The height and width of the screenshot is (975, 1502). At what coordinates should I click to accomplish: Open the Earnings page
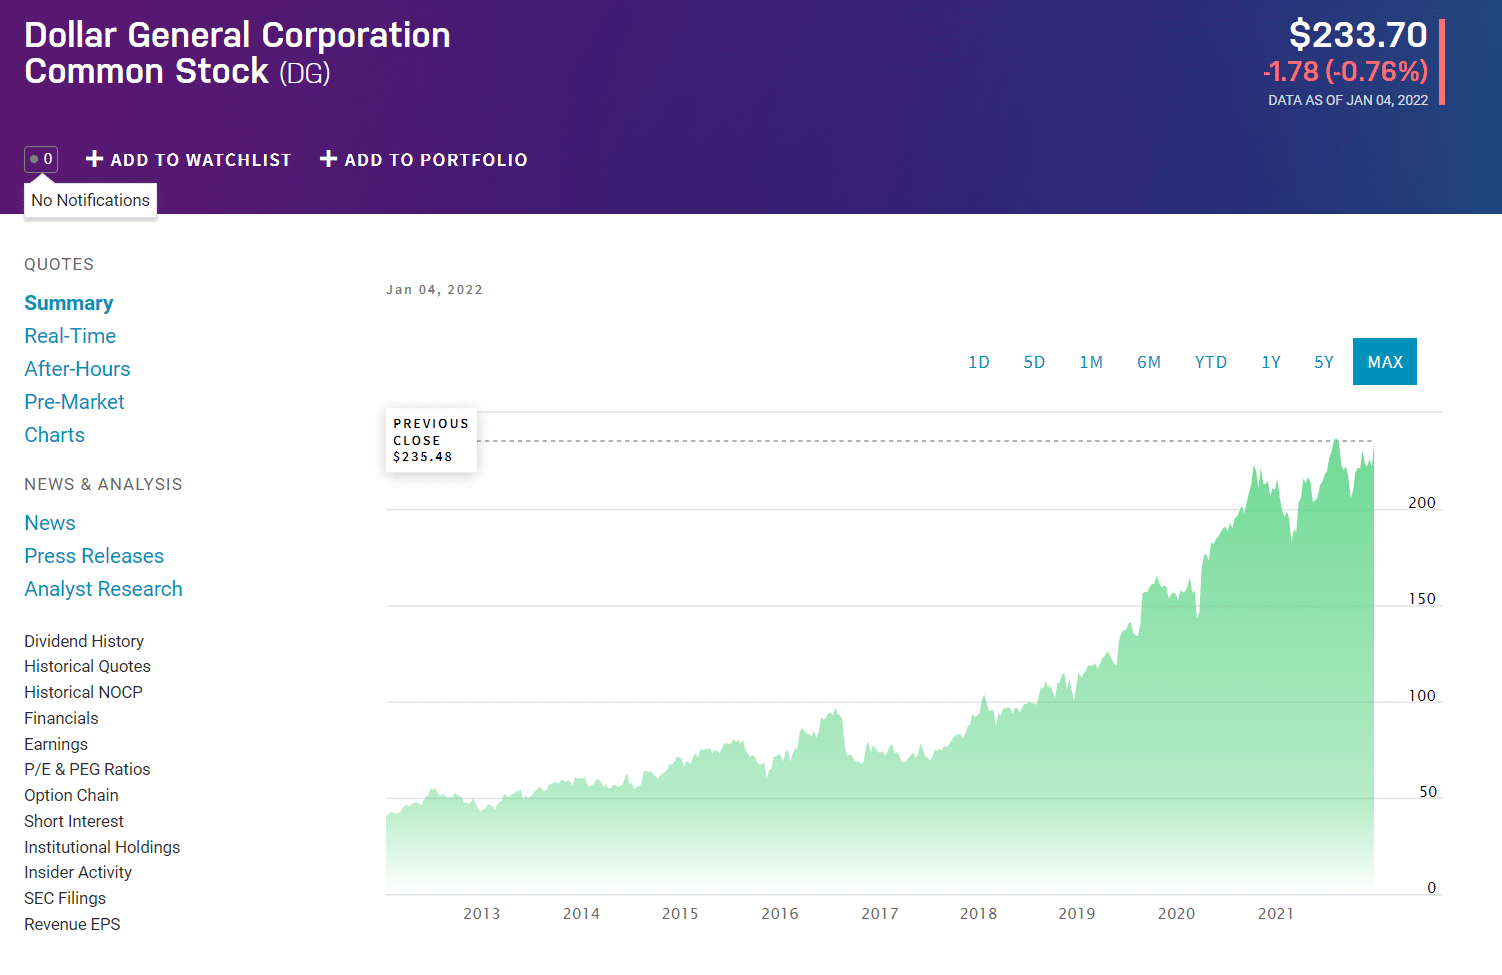point(56,744)
